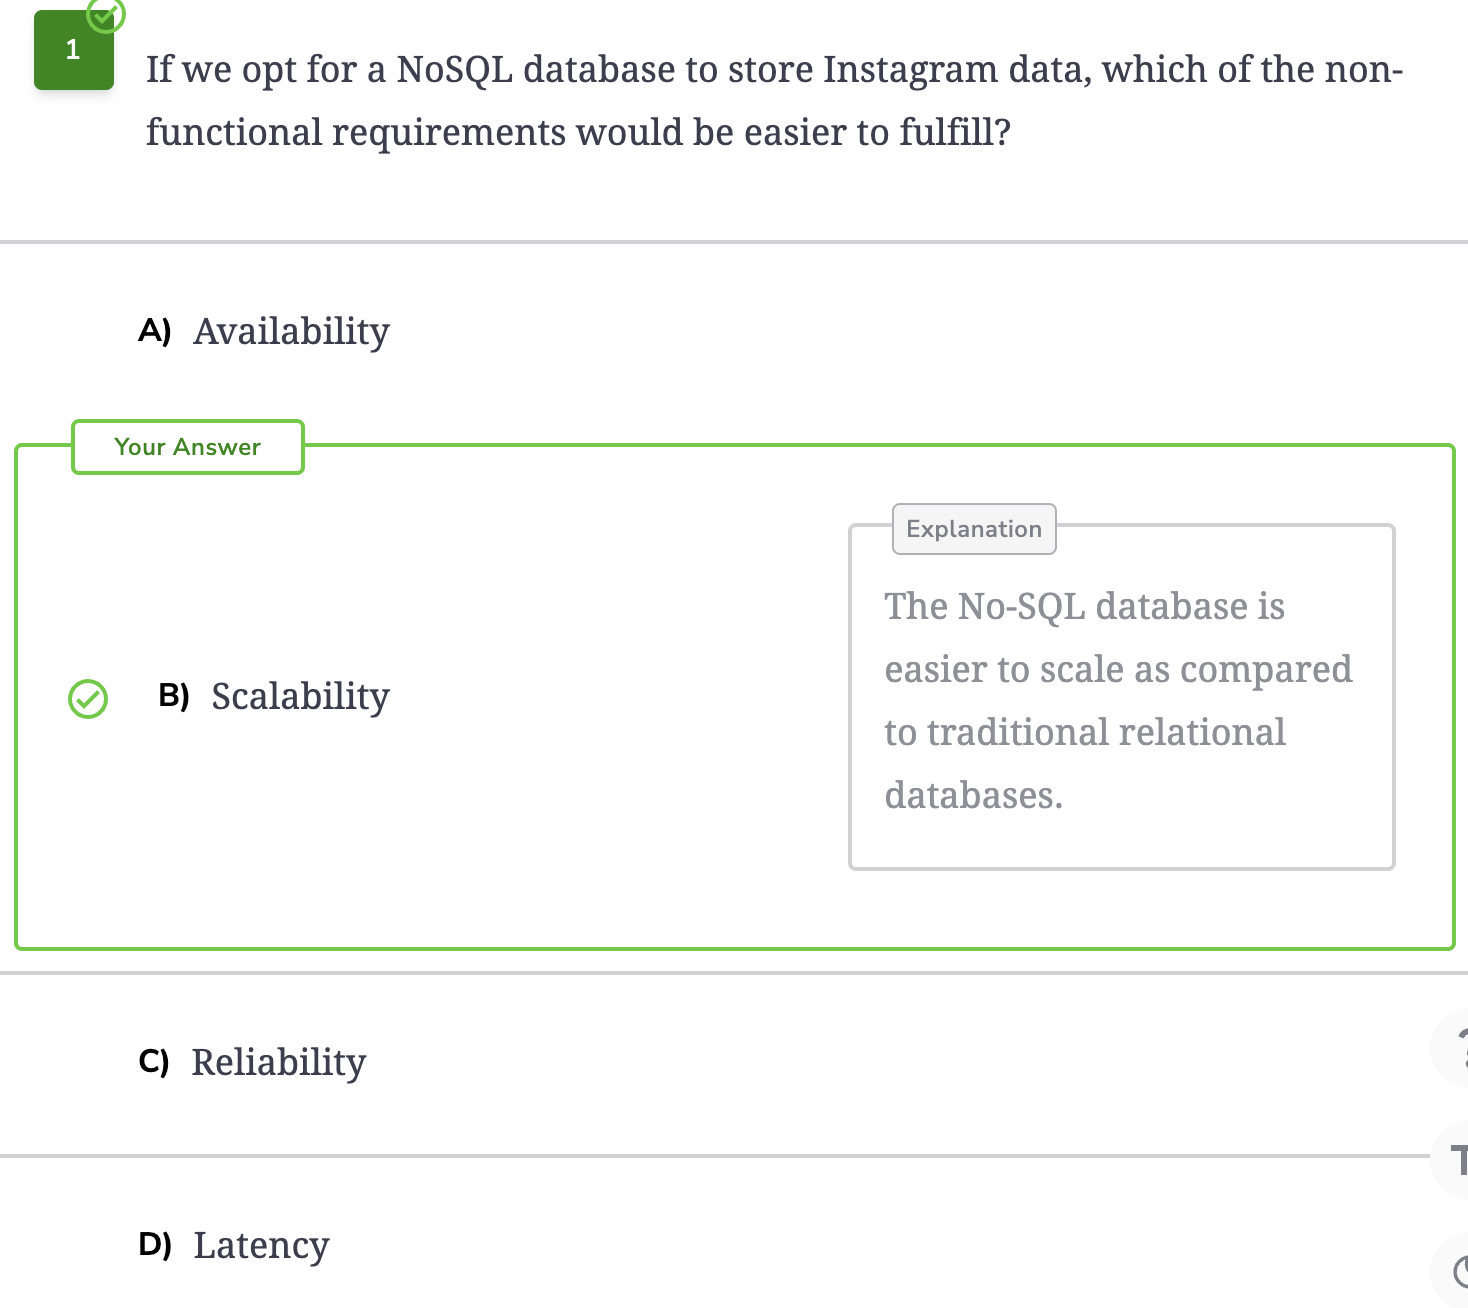This screenshot has width=1468, height=1308.
Task: Click the D) letter marker
Action: (155, 1244)
